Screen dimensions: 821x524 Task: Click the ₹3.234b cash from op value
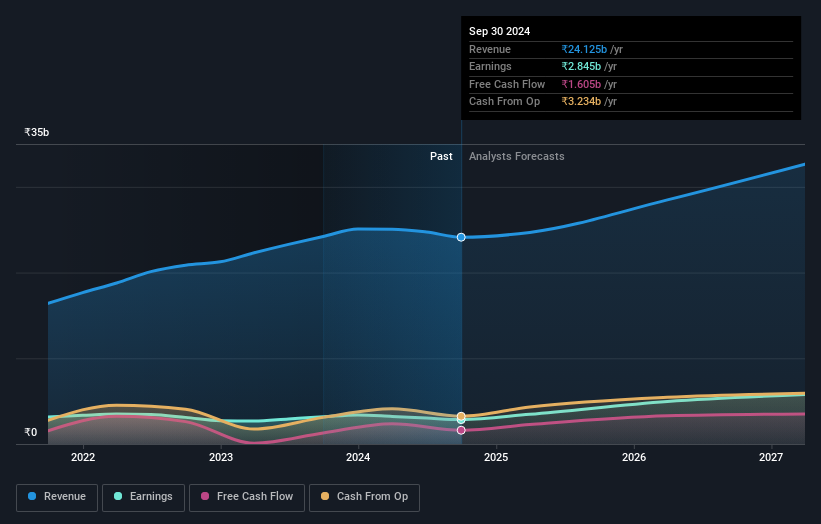pyautogui.click(x=581, y=102)
